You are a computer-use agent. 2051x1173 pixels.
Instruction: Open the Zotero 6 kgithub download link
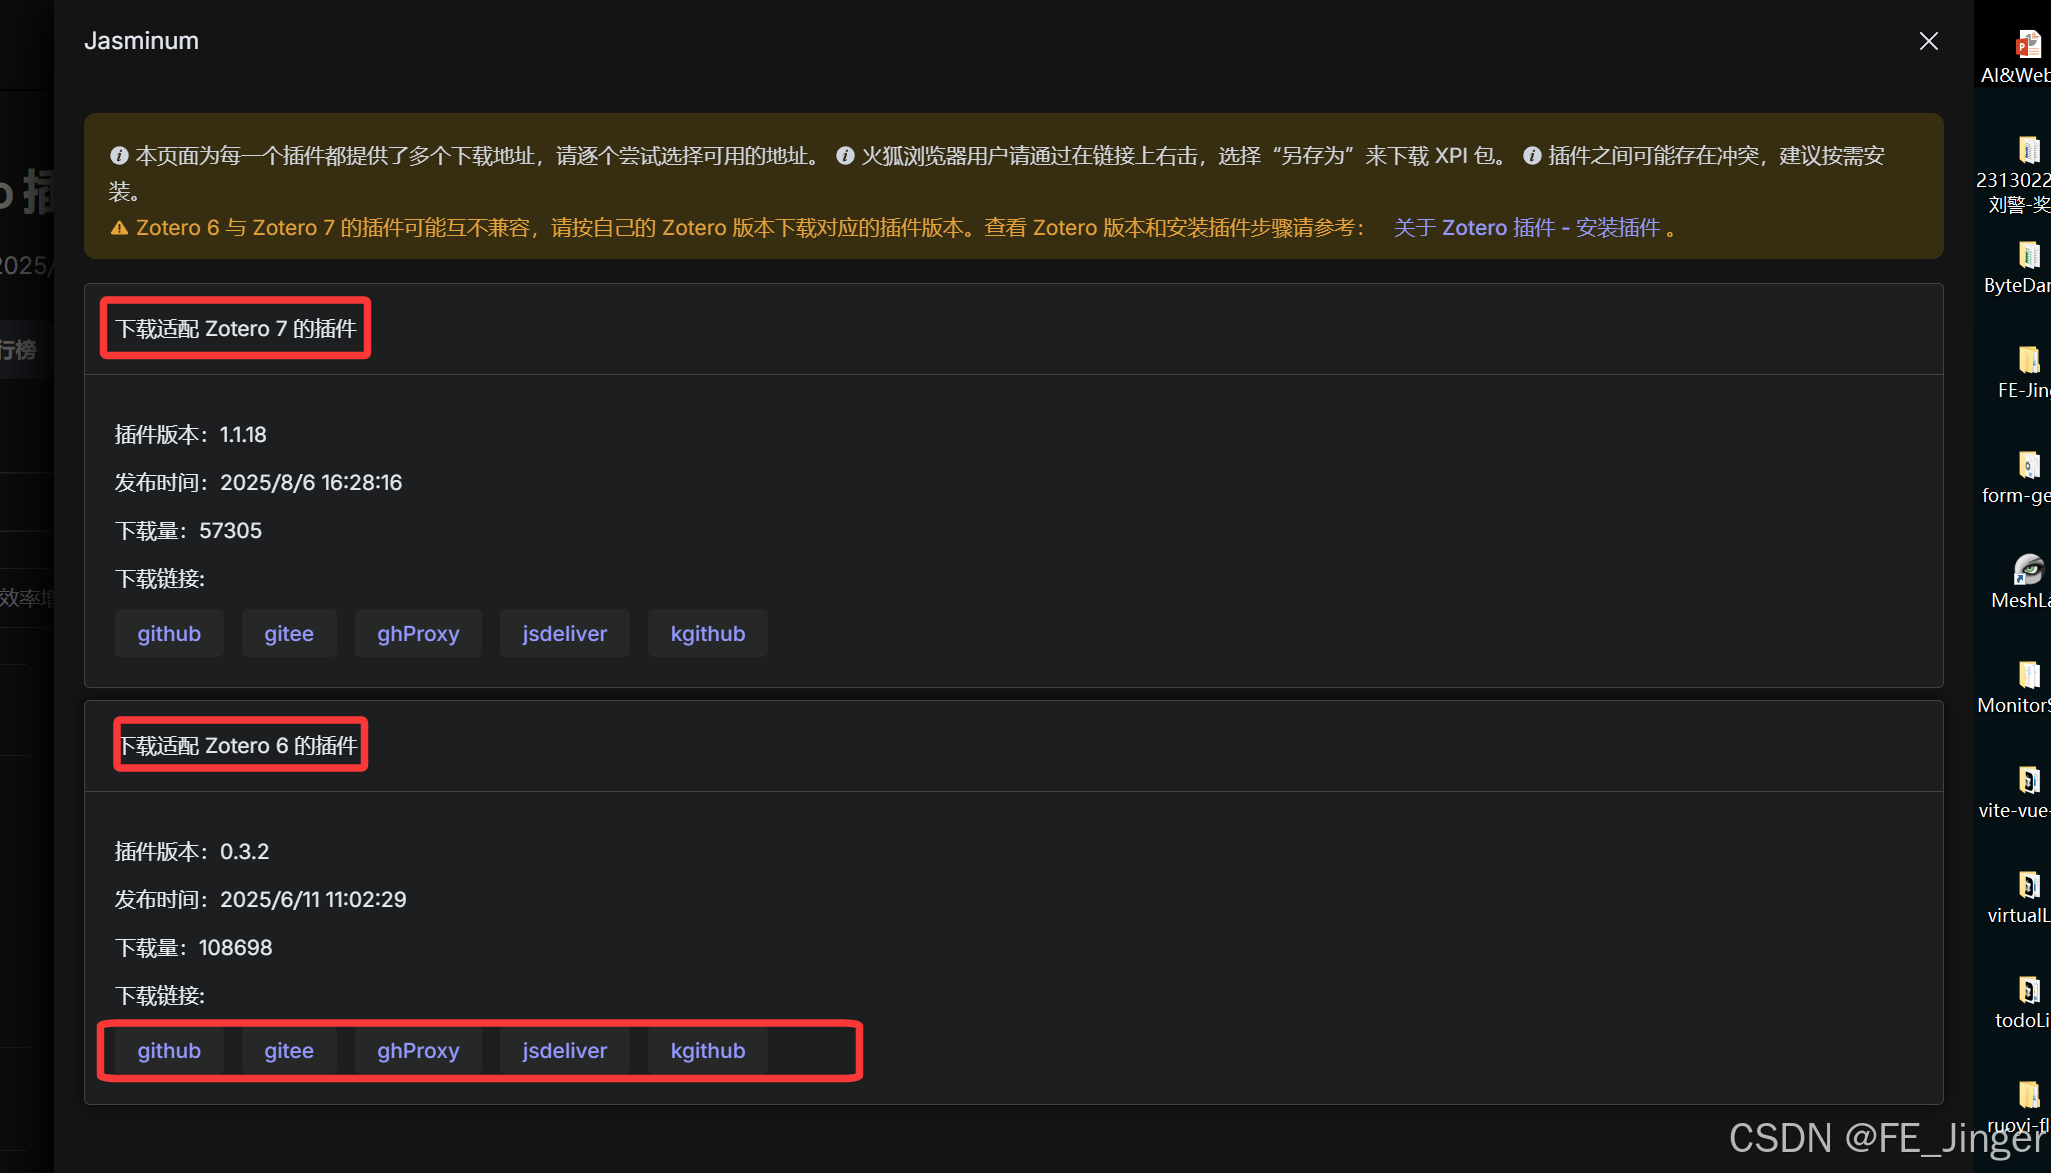[708, 1050]
